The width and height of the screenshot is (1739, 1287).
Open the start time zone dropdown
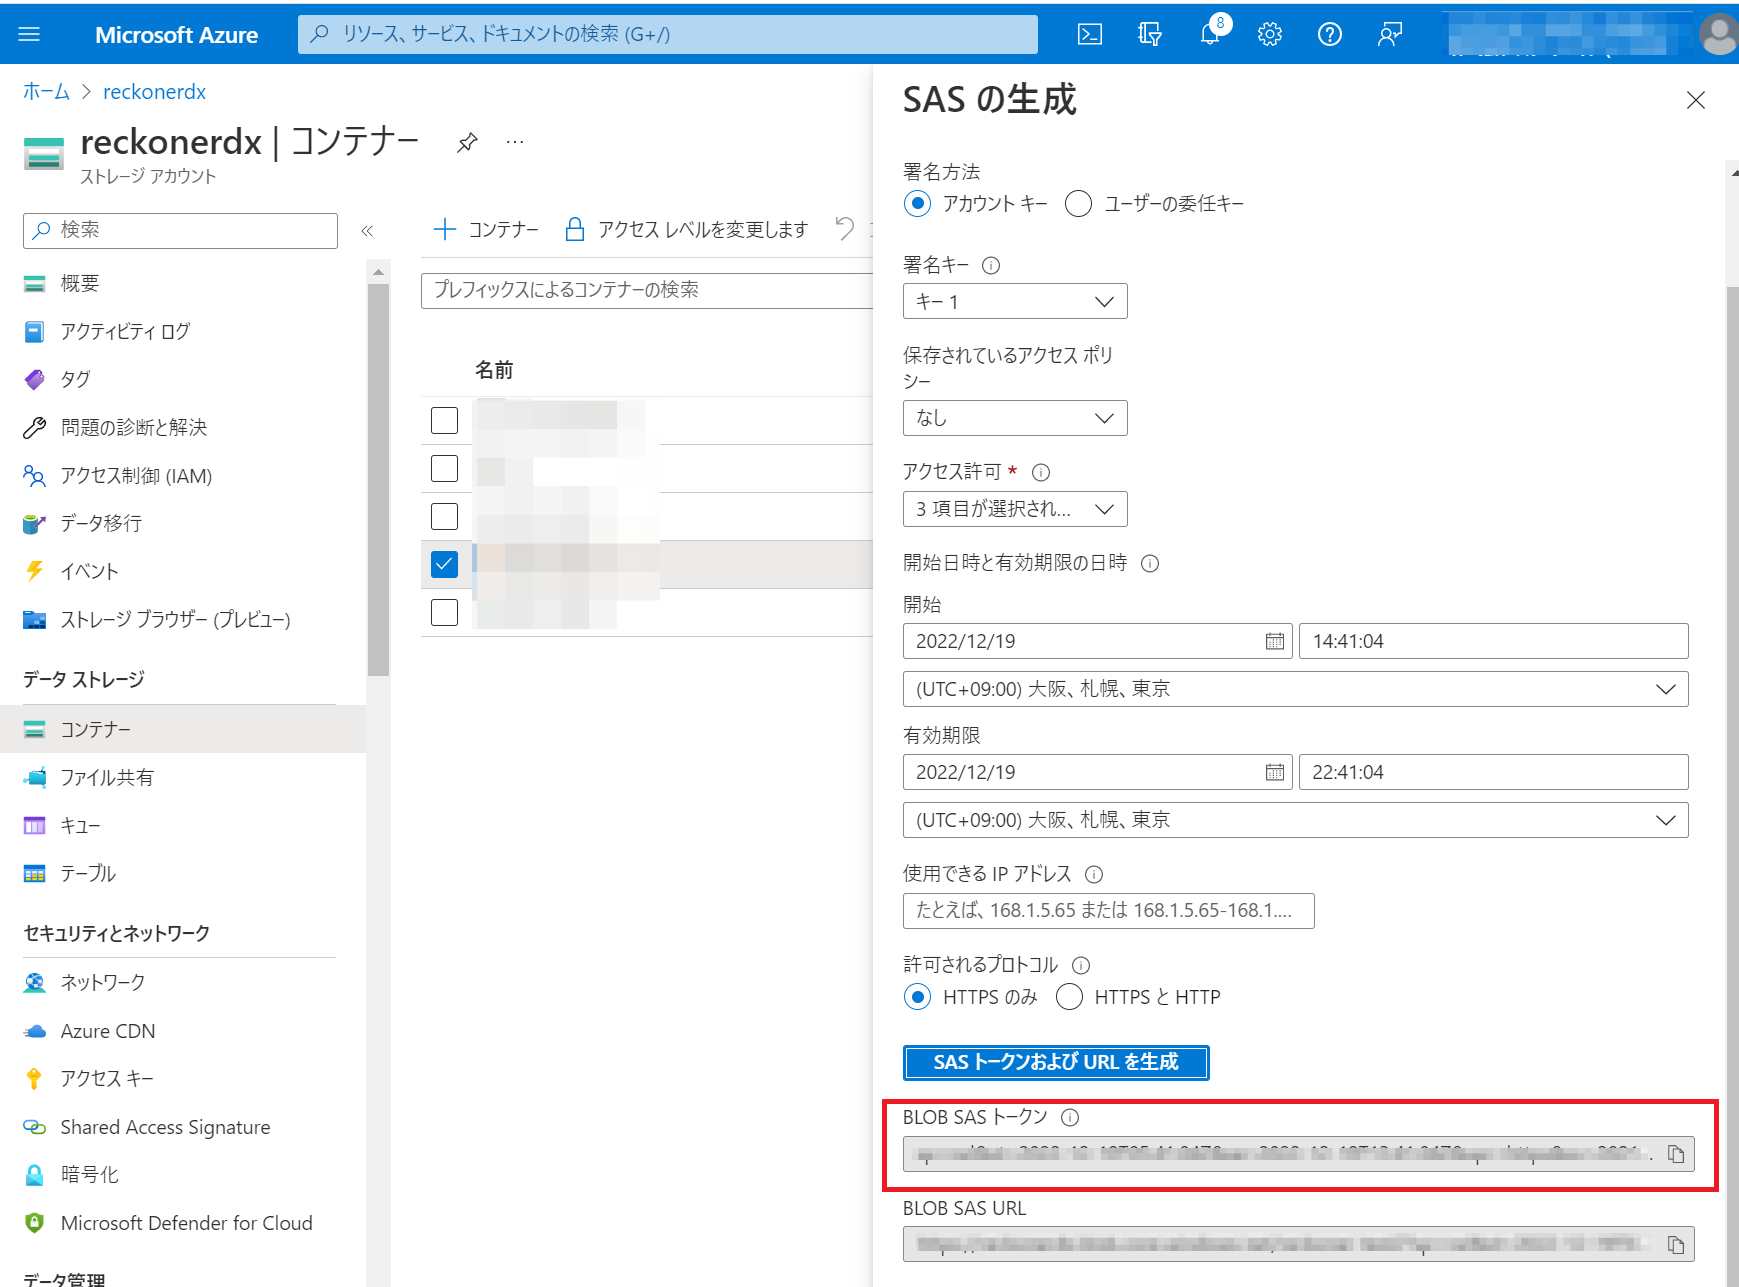(1296, 689)
